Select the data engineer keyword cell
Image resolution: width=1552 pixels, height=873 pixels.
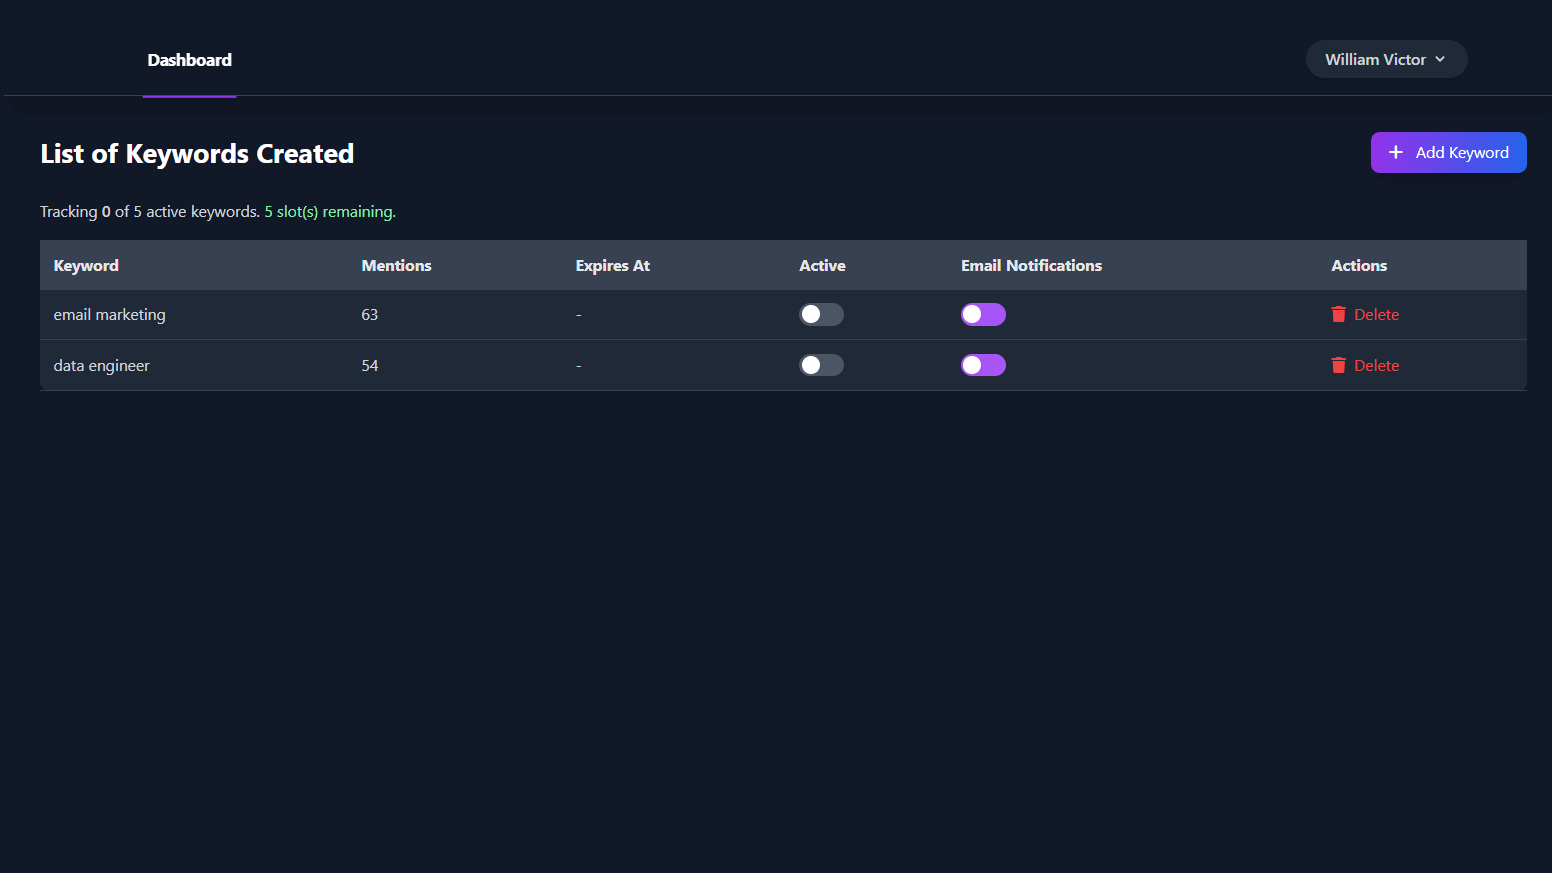101,365
